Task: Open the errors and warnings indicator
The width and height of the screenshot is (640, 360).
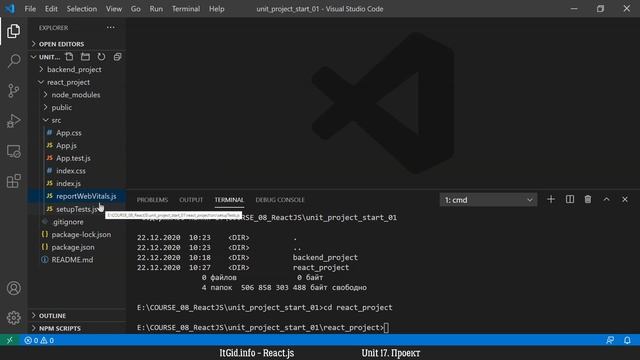Action: point(39,340)
